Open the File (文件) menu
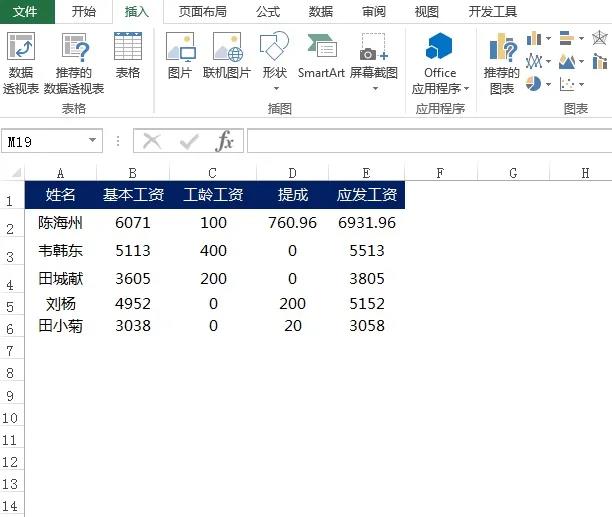 point(25,12)
